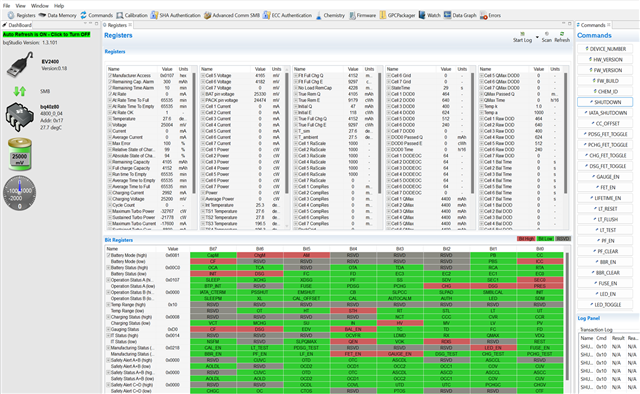
Task: Open the Firmware tool
Action: pos(362,16)
